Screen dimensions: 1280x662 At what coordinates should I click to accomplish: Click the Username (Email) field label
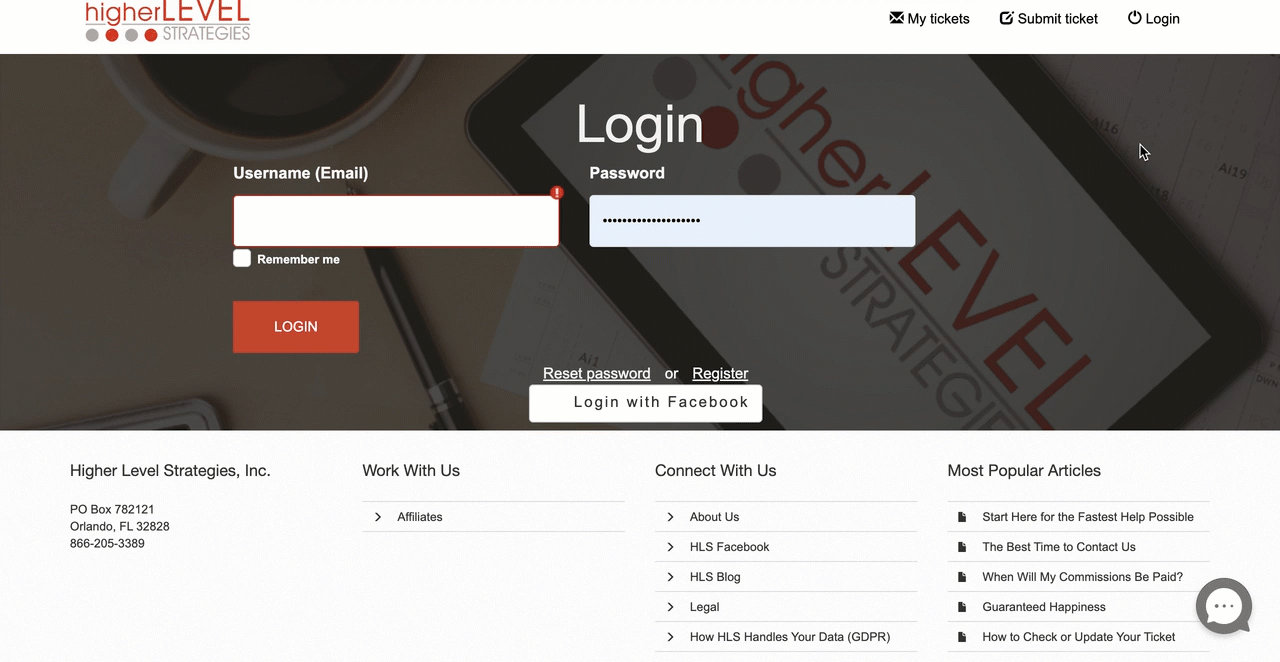click(x=301, y=173)
